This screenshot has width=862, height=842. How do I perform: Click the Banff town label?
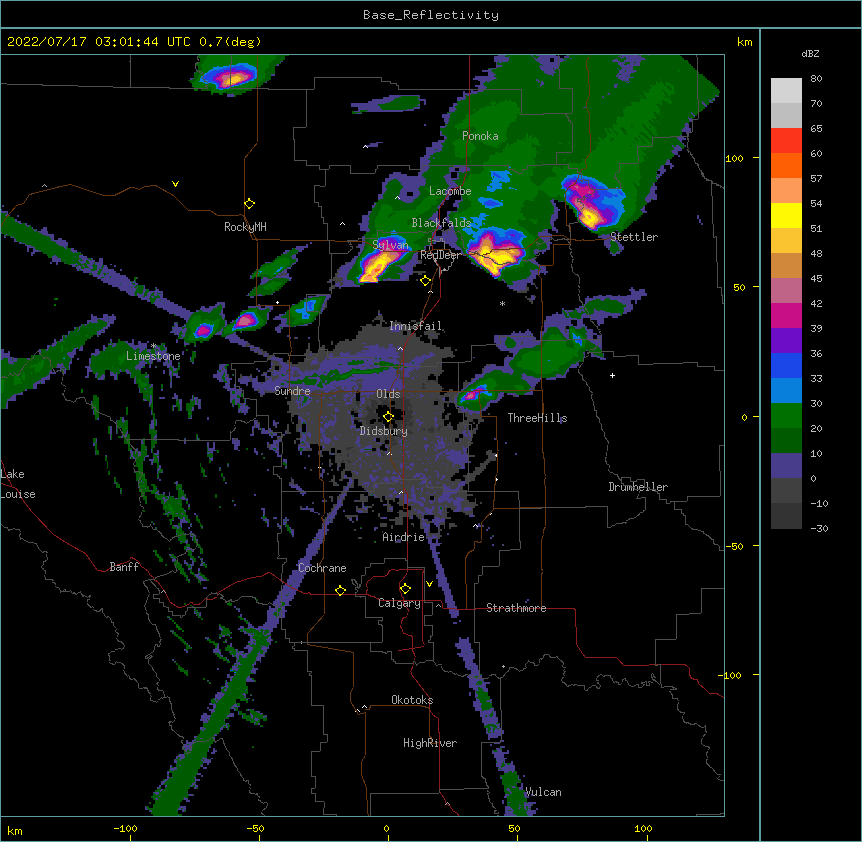(x=124, y=567)
